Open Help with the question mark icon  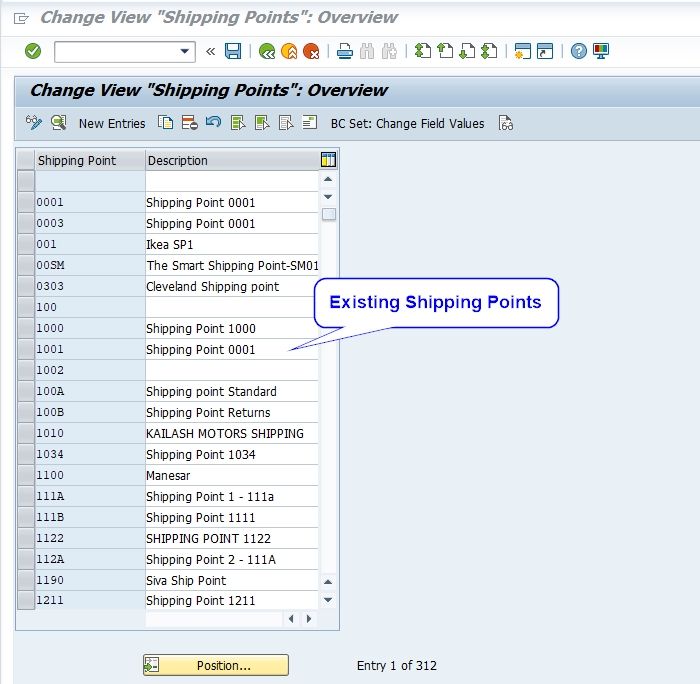click(579, 51)
